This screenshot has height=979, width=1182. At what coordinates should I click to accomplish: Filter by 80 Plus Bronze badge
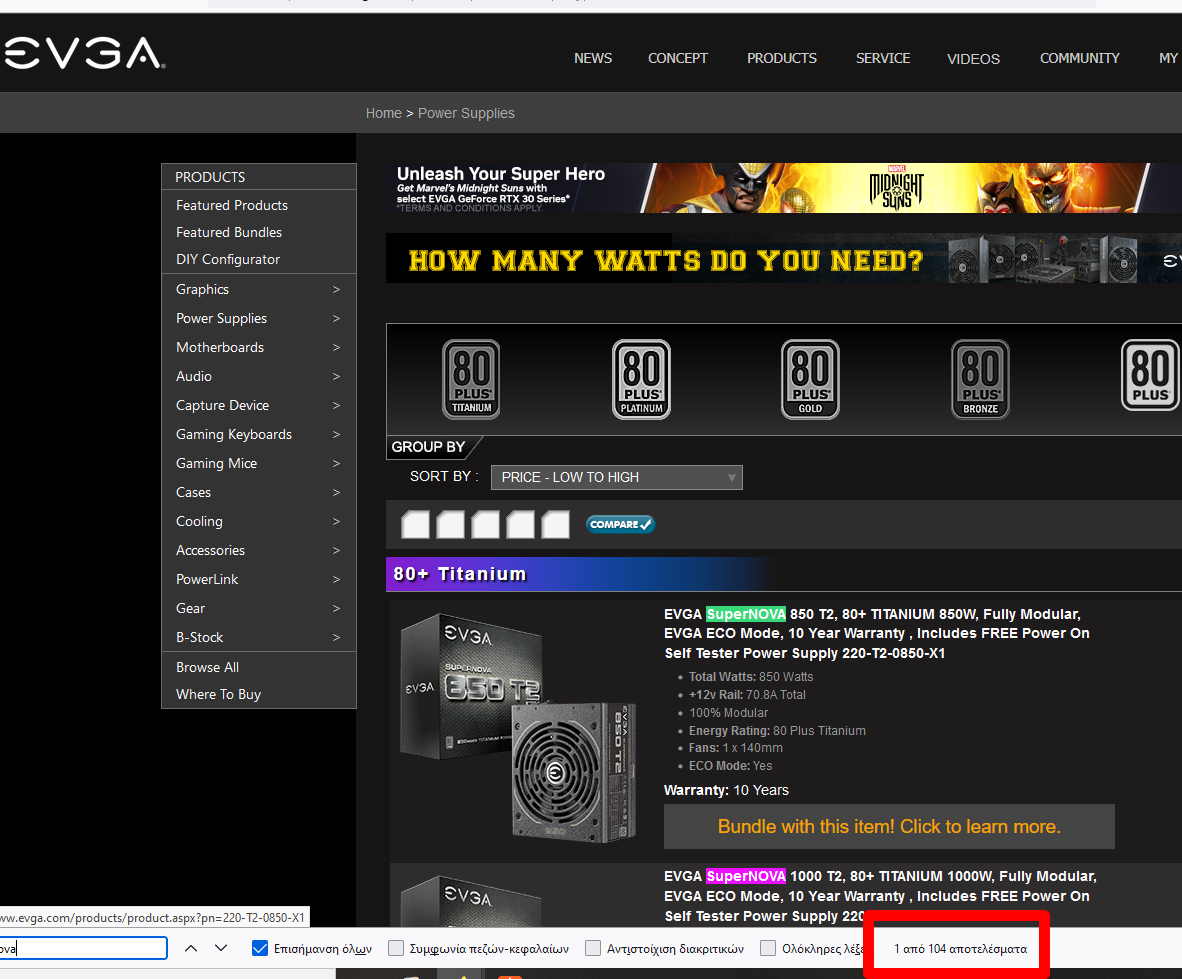coord(980,379)
